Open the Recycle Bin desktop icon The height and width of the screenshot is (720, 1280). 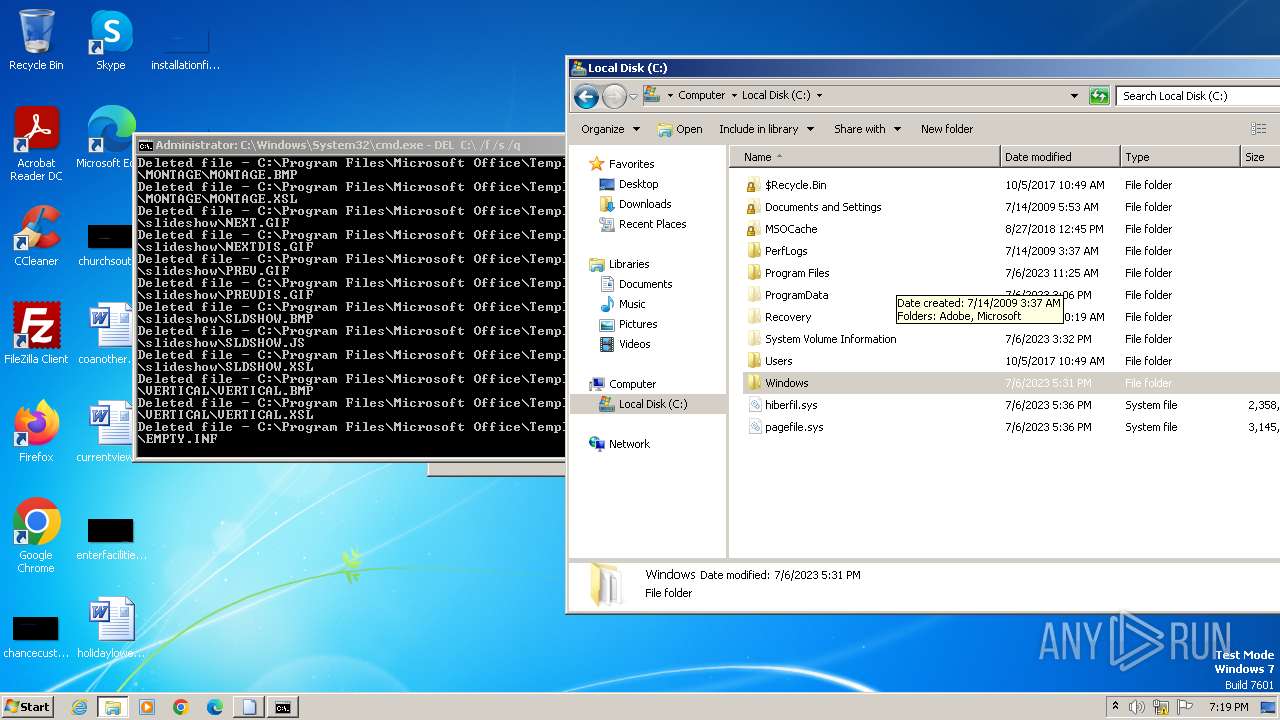point(36,40)
